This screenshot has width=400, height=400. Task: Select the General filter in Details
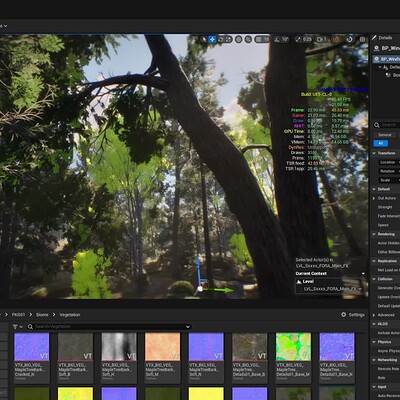tap(384, 135)
